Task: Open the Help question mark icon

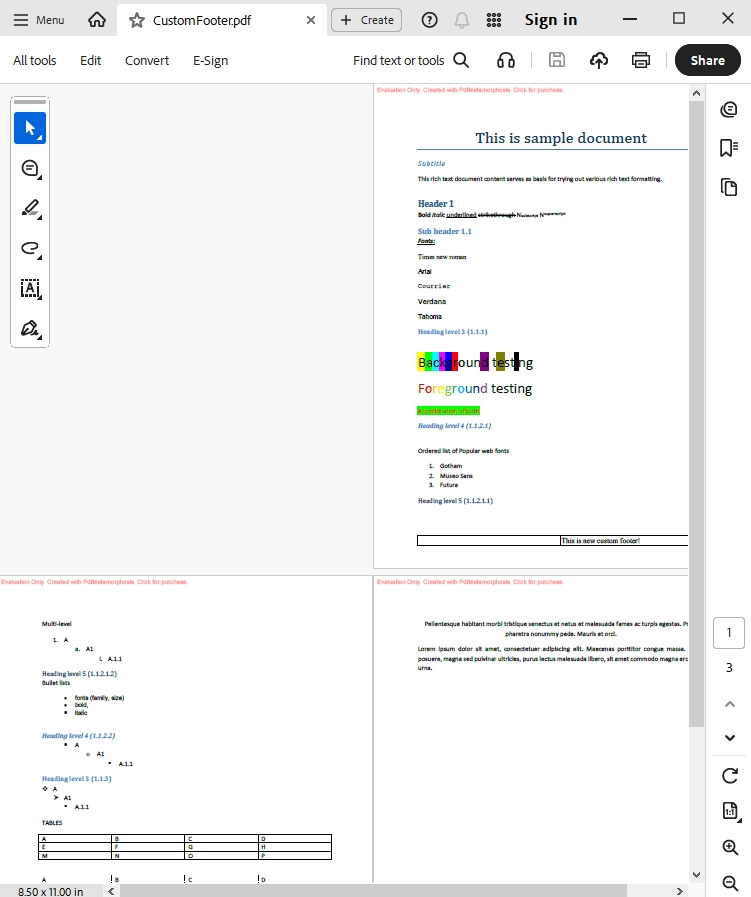Action: [430, 20]
